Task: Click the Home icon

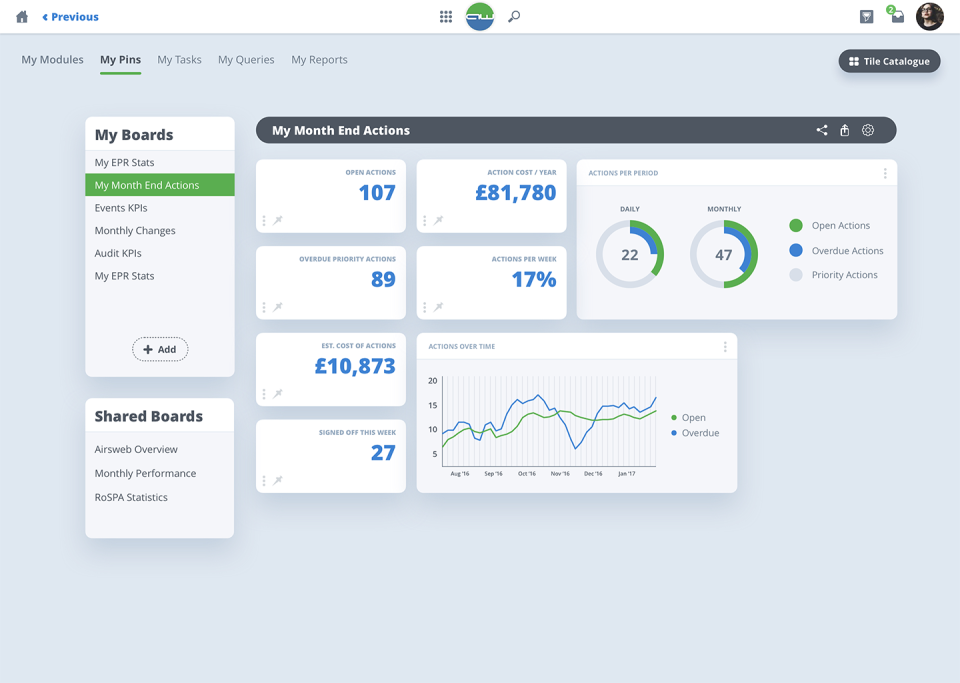Action: point(22,17)
